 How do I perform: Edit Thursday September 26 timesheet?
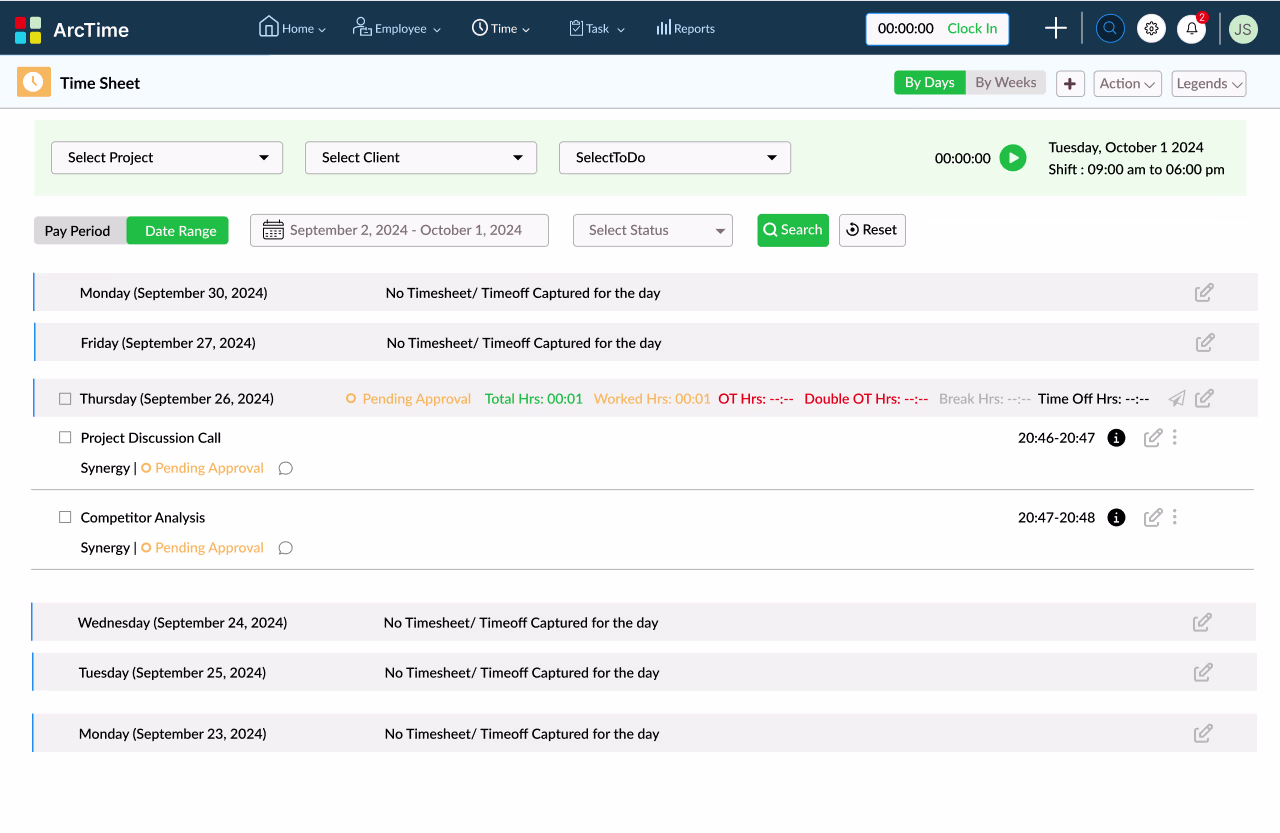click(1204, 398)
